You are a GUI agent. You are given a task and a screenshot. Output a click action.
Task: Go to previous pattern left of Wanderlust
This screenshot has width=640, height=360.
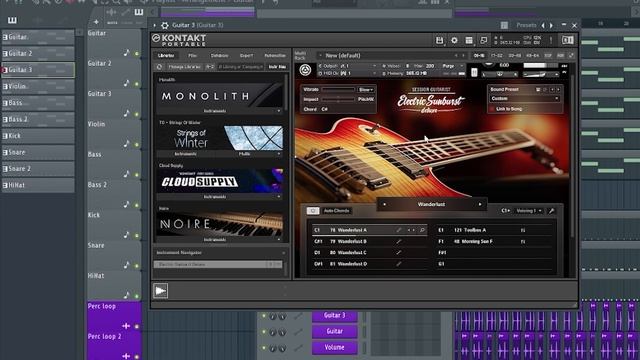coord(384,204)
